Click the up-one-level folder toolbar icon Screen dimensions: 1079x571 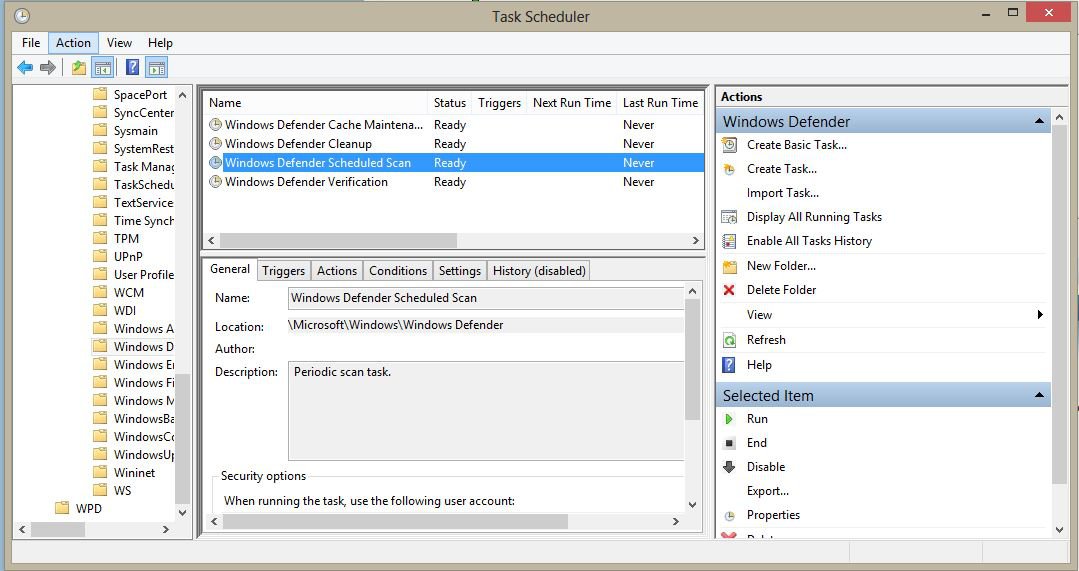[x=78, y=68]
